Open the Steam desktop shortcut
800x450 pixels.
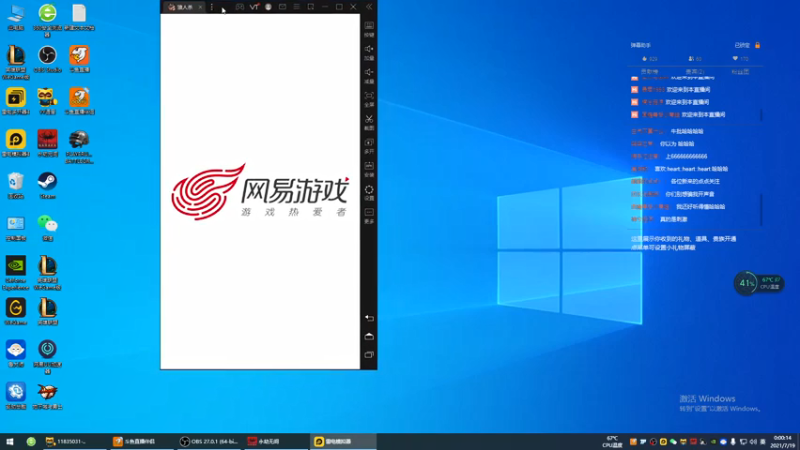click(47, 185)
